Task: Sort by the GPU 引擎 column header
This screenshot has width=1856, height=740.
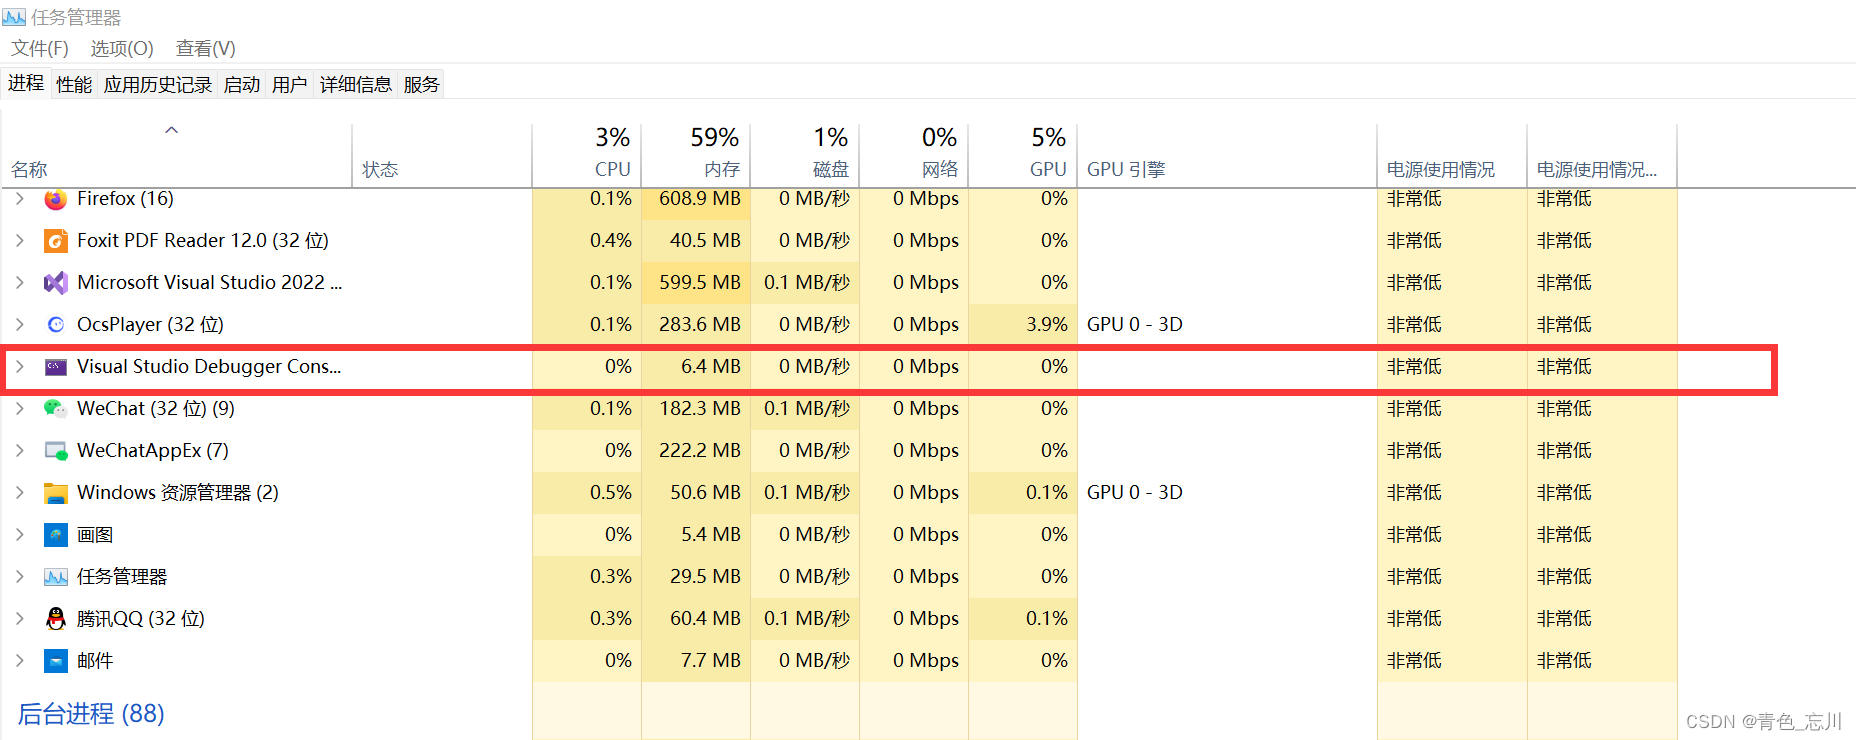Action: pyautogui.click(x=1227, y=155)
